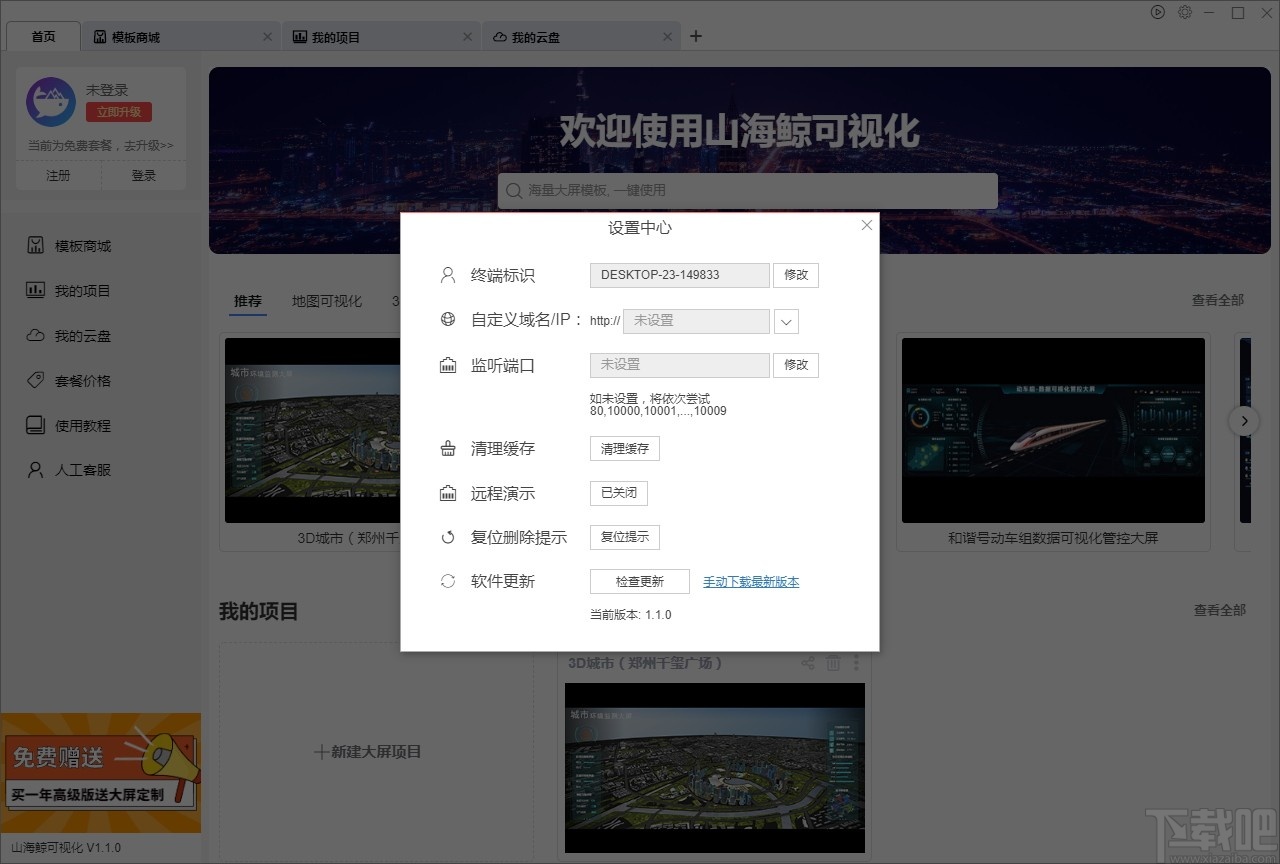Click the broom icon beside 清理缓存
1280x864 pixels.
[x=448, y=449]
